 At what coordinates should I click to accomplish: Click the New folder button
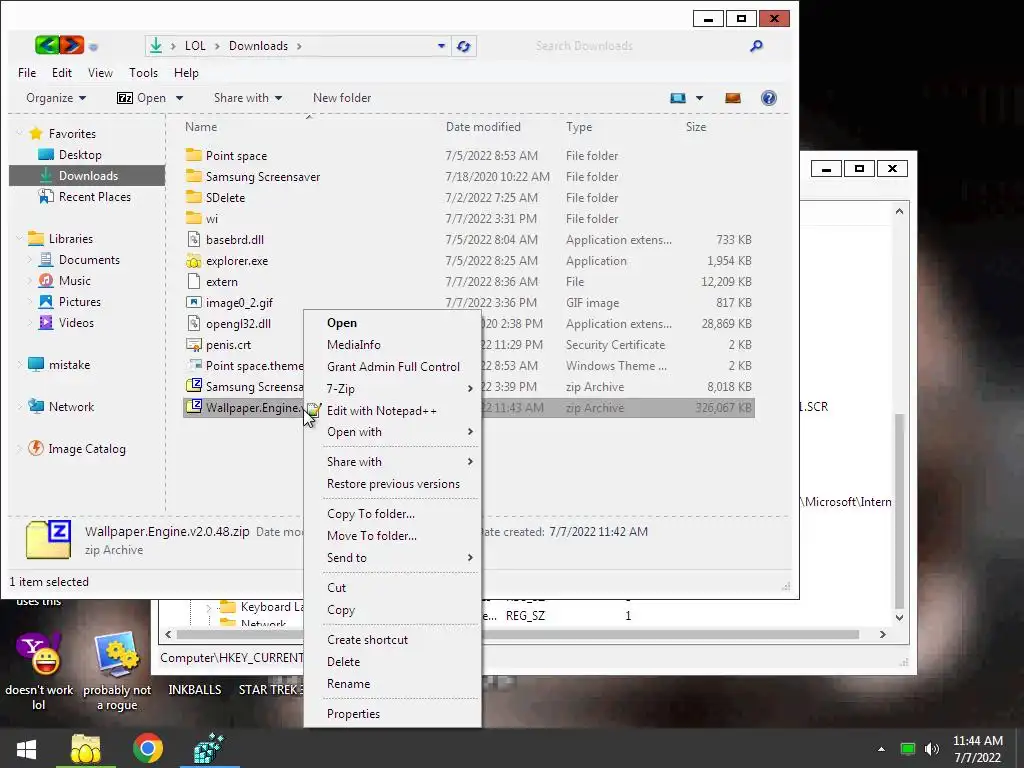[342, 98]
